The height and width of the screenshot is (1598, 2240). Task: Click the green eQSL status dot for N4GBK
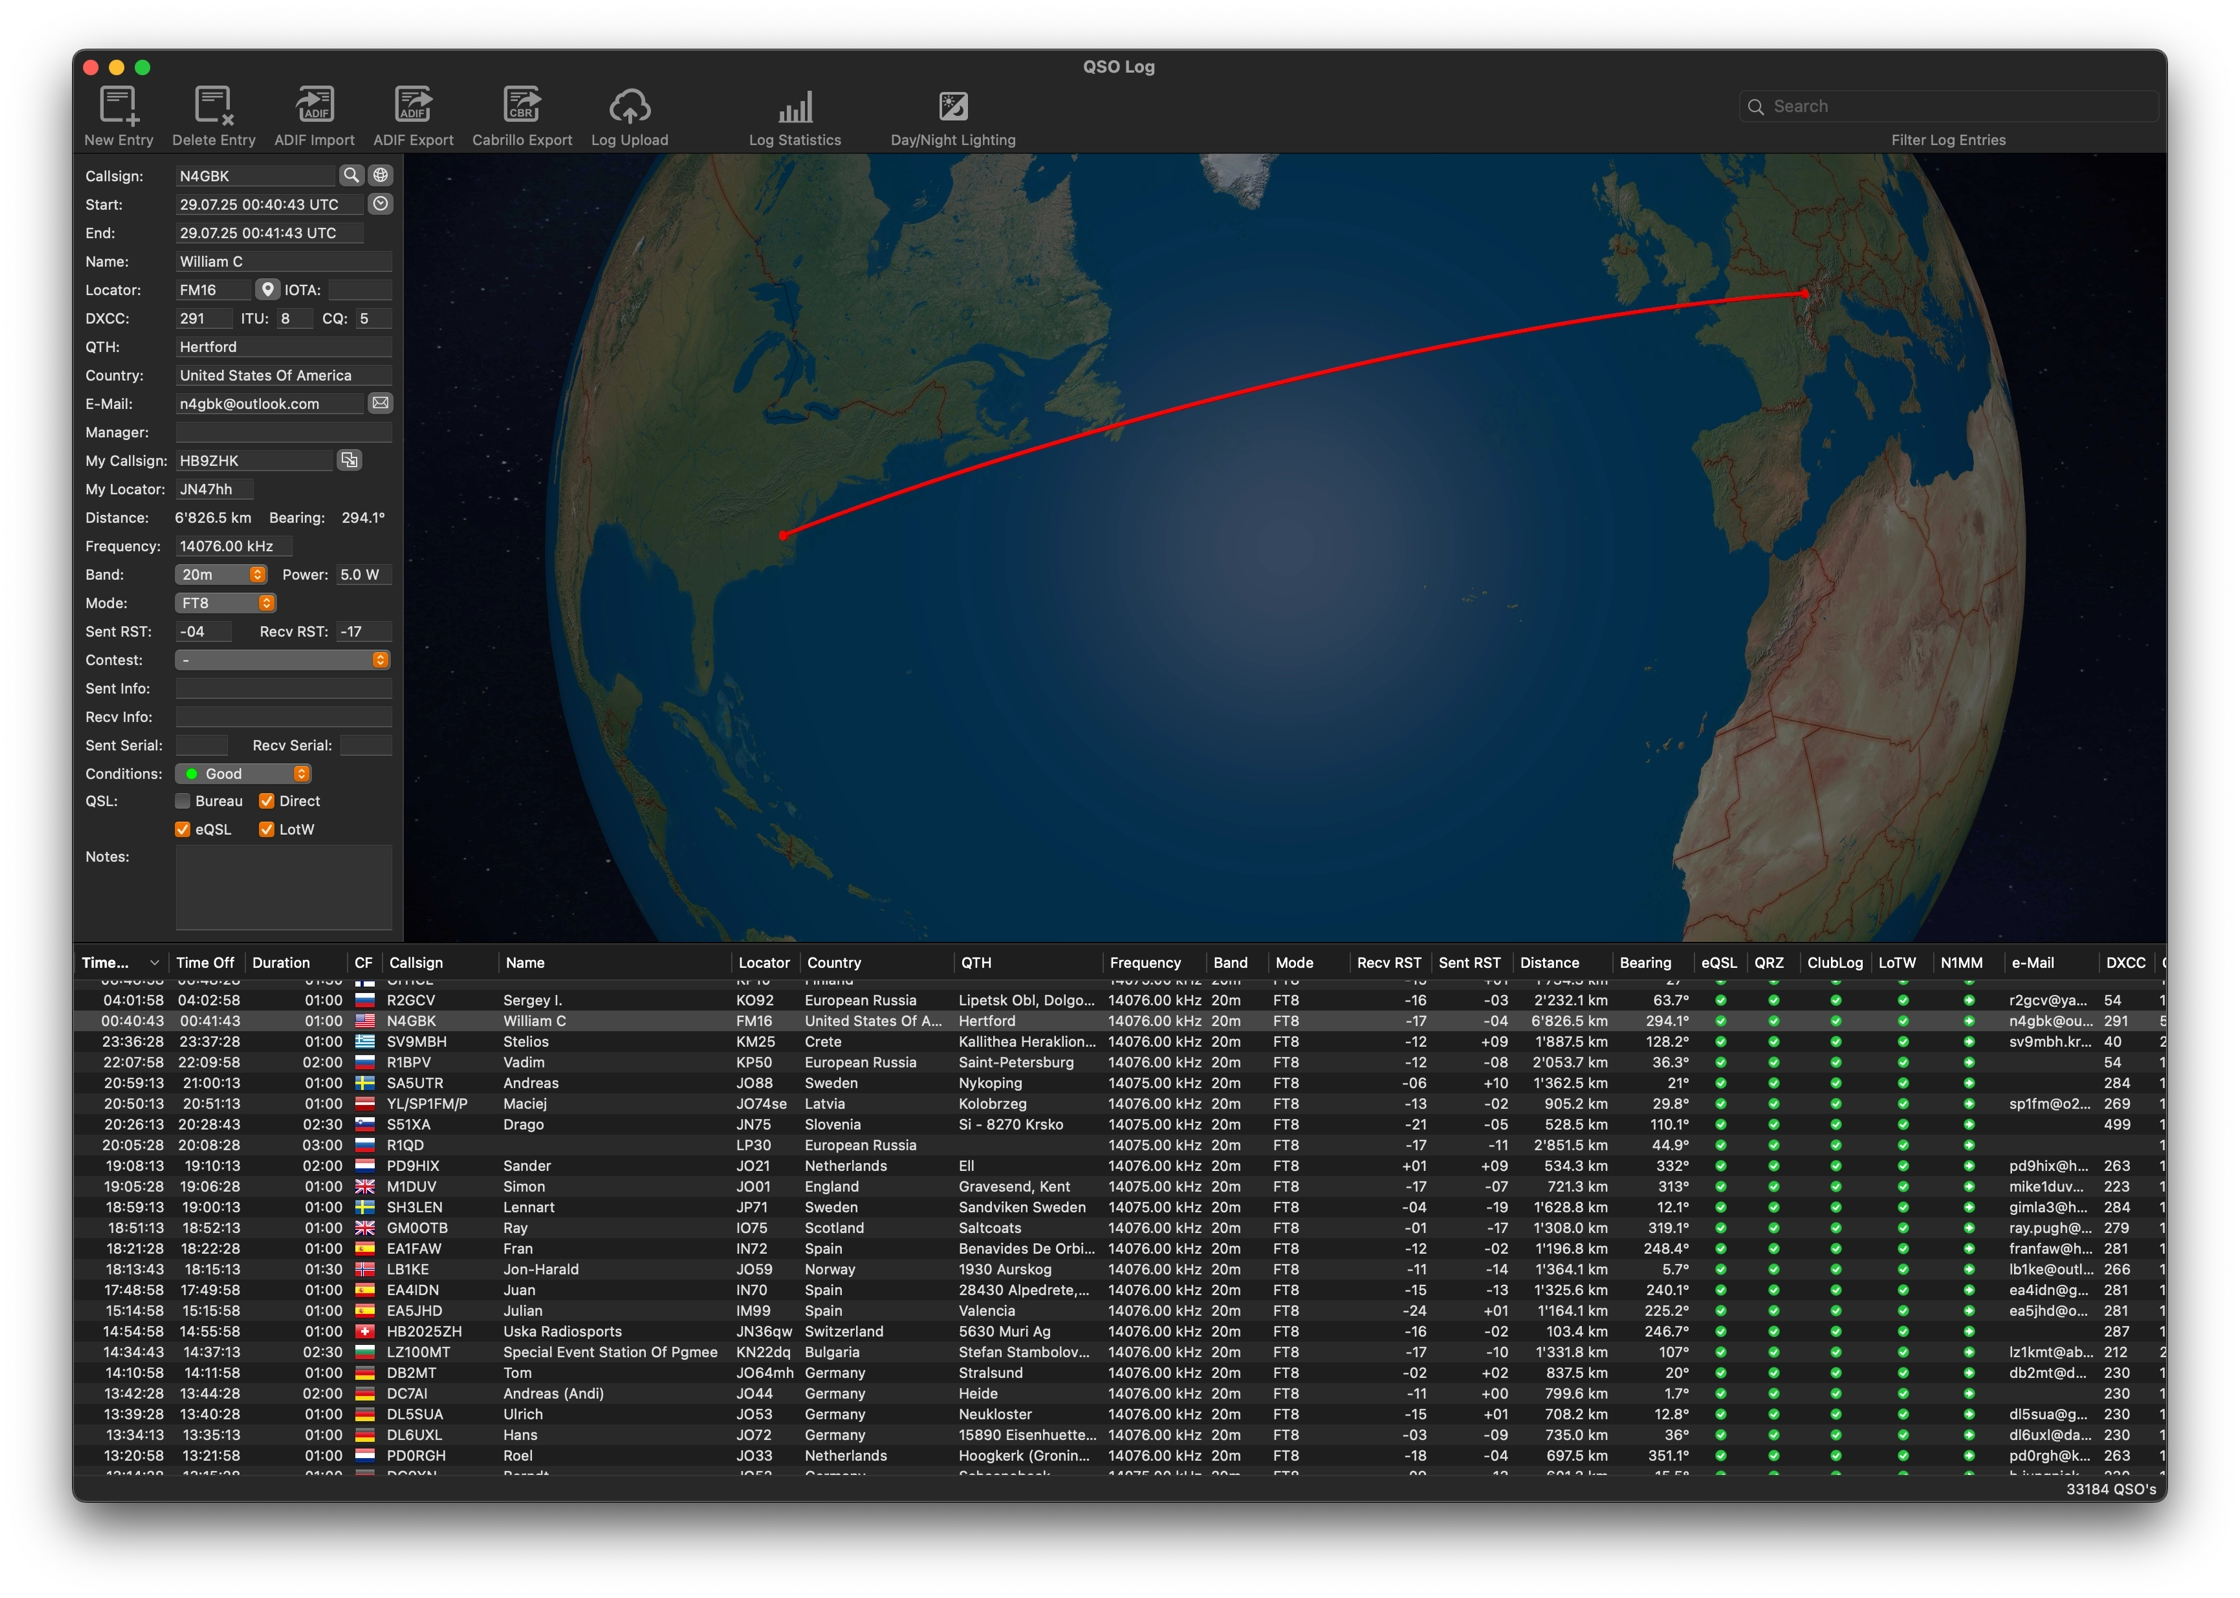pyautogui.click(x=1721, y=1021)
